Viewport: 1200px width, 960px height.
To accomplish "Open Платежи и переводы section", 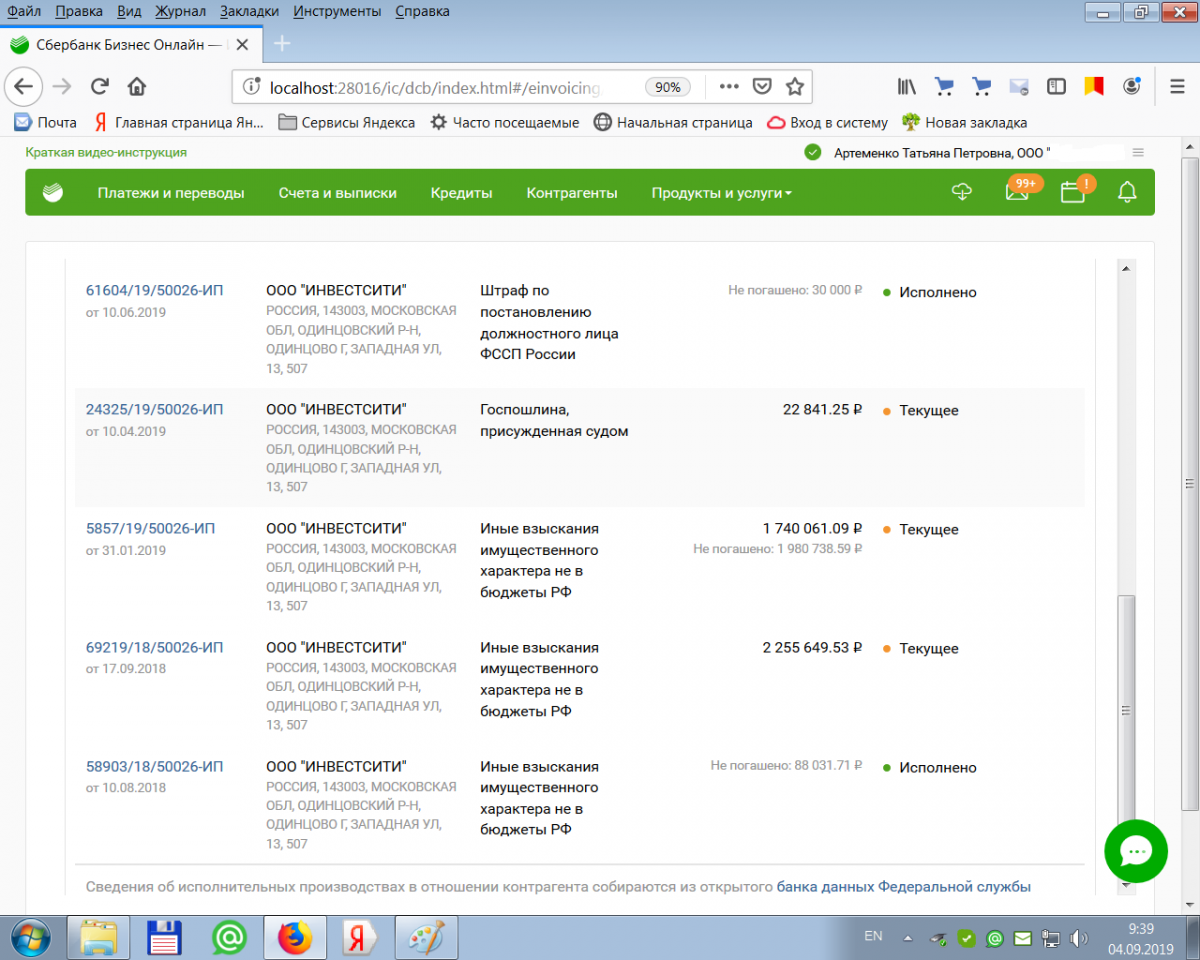I will click(171, 193).
